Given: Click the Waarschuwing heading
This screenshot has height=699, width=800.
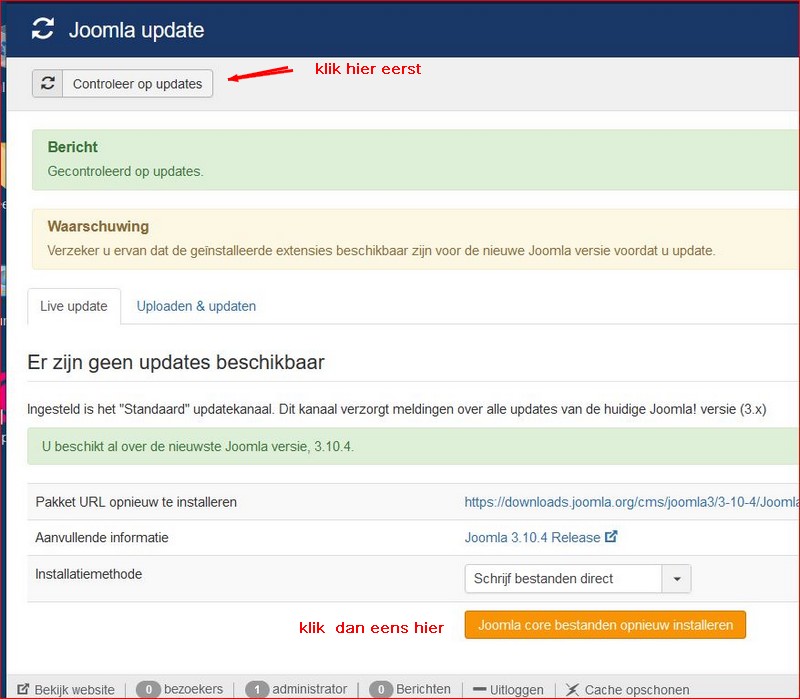Looking at the screenshot, I should [98, 227].
